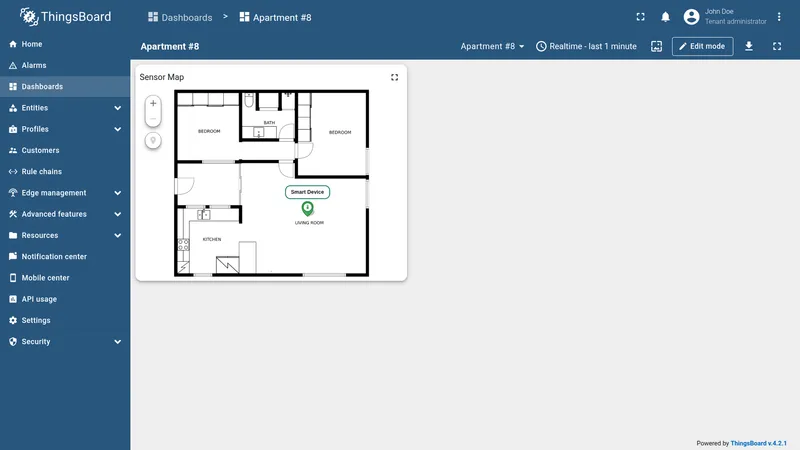Click the export dashboard download icon
This screenshot has height=450, width=800.
(x=749, y=46)
